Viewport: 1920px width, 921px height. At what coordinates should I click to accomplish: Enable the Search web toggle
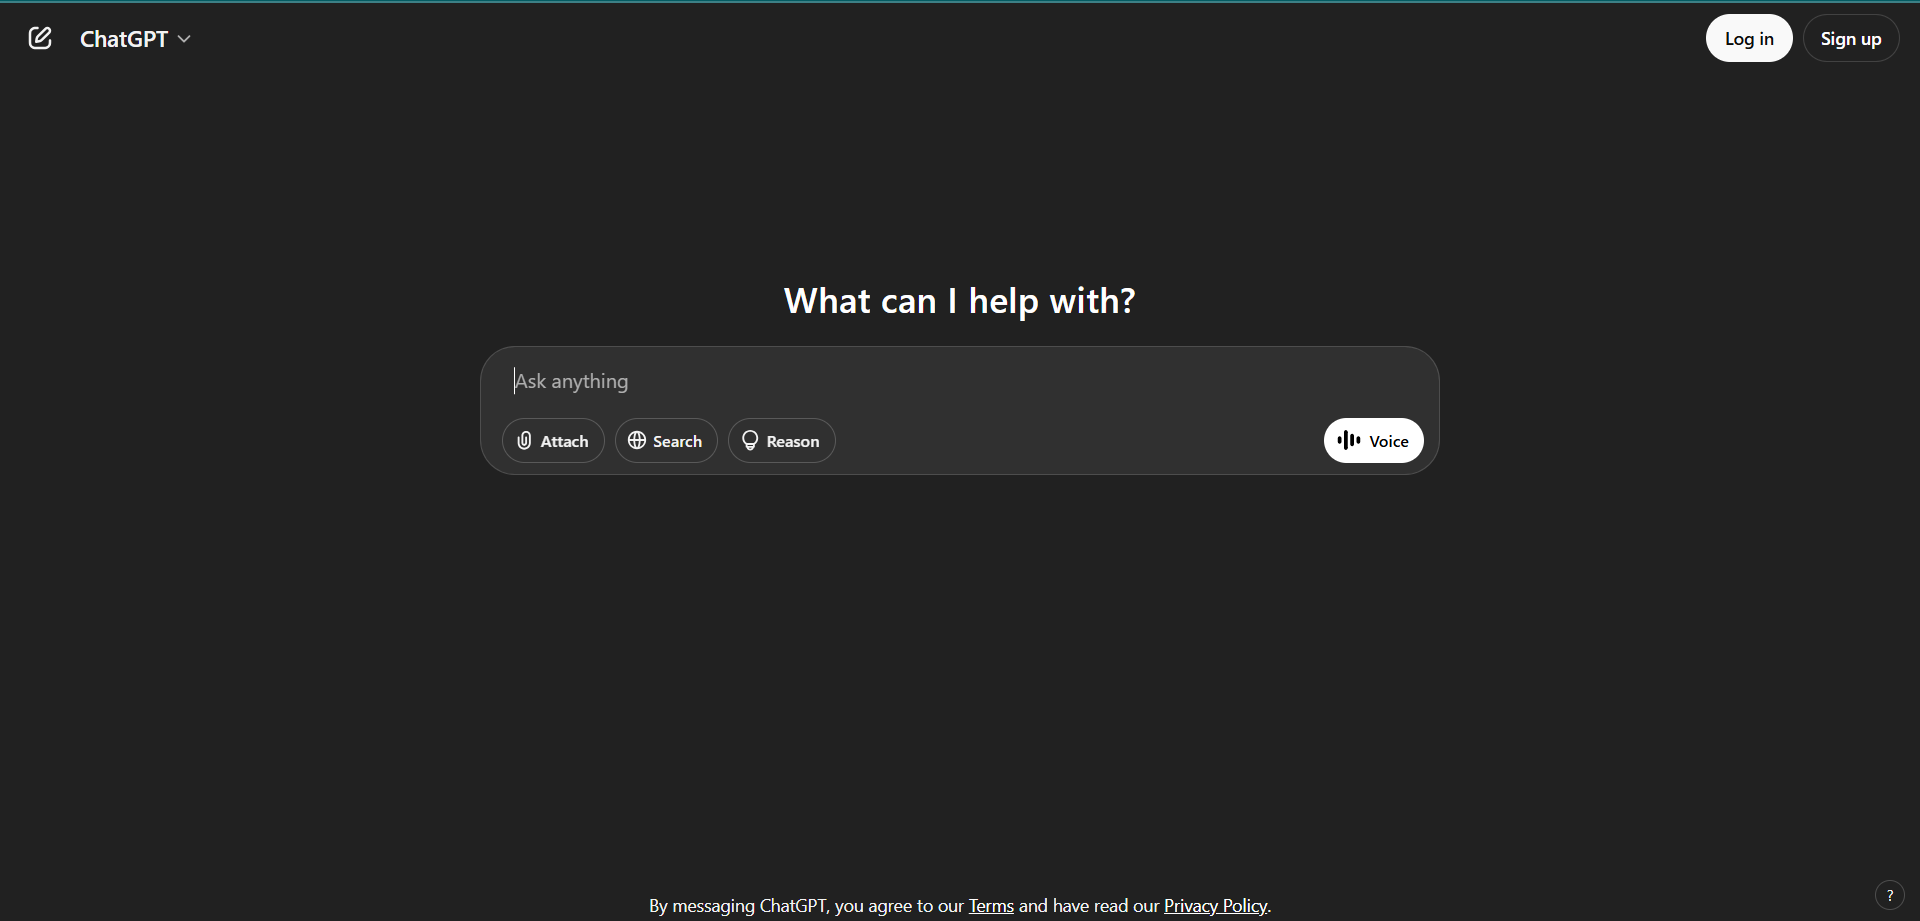point(666,441)
